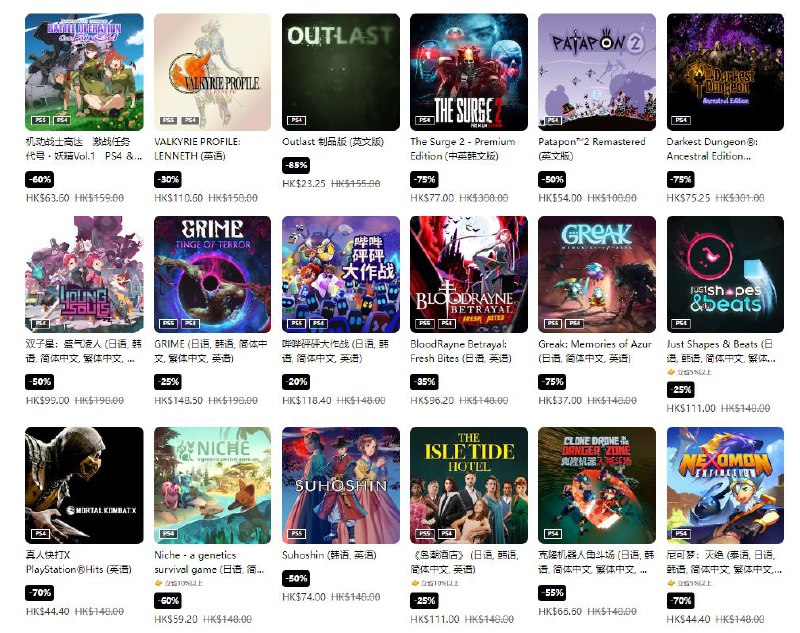The height and width of the screenshot is (633, 800).
Task: Click the Greak: Memories of Azur cover
Action: [597, 274]
